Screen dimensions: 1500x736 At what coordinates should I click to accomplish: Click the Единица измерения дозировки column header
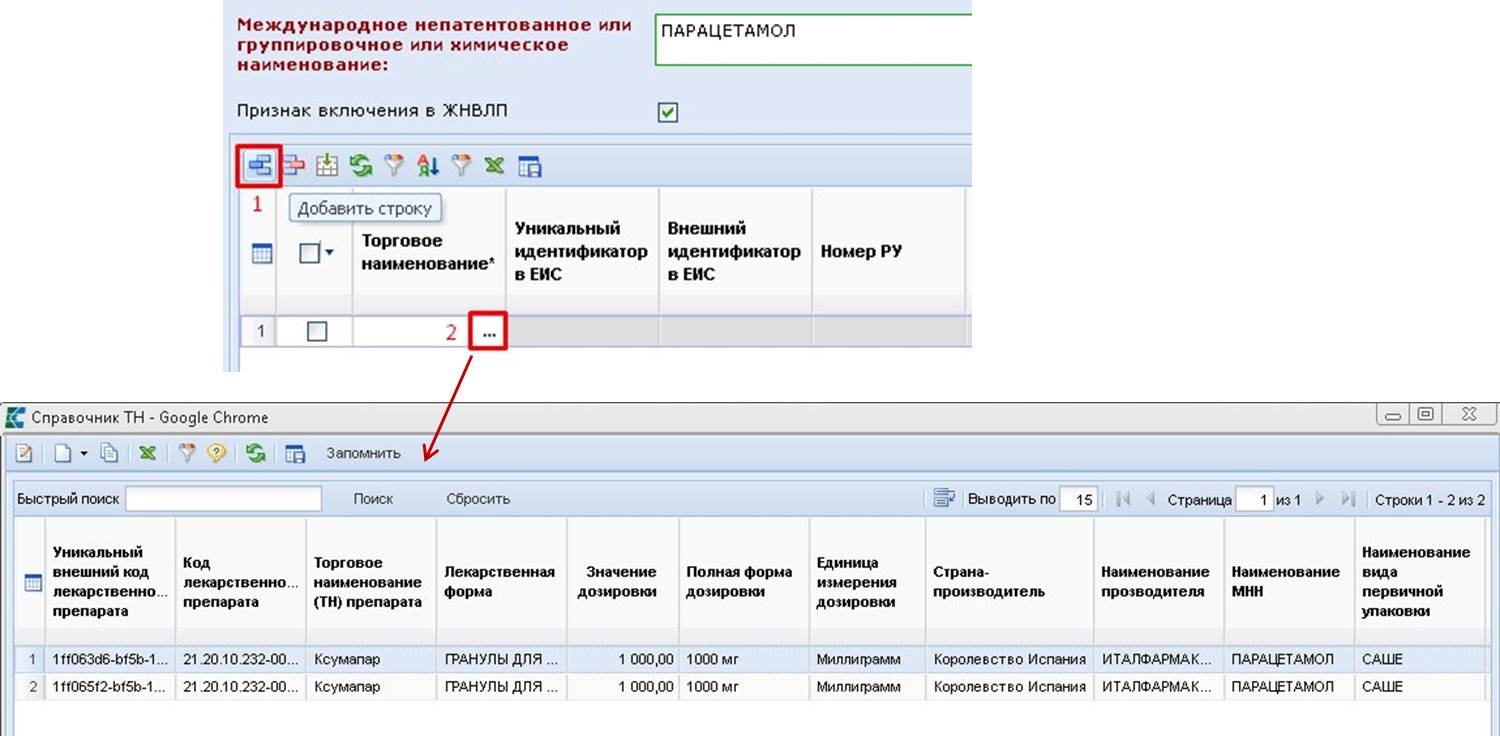click(x=867, y=582)
